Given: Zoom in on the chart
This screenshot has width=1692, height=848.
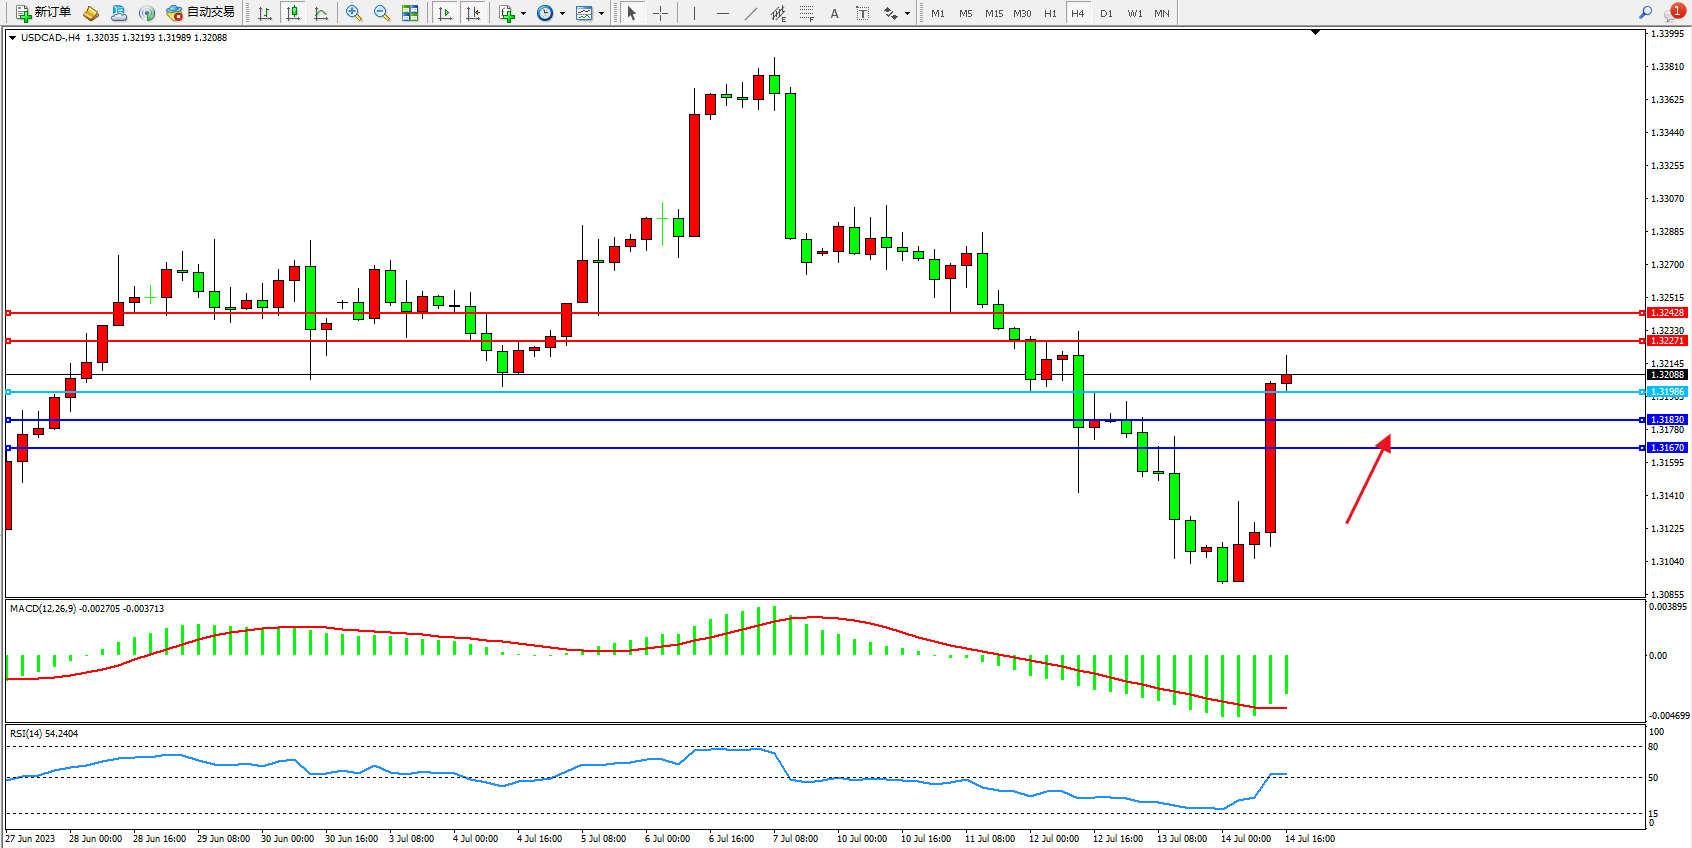Looking at the screenshot, I should [x=354, y=13].
